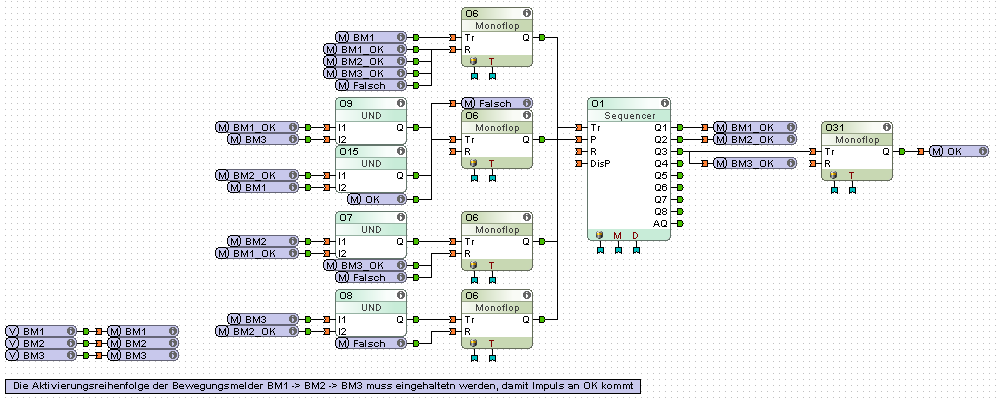
Task: Click the T parameter pin of O31 Monoflop
Action: [x=851, y=175]
